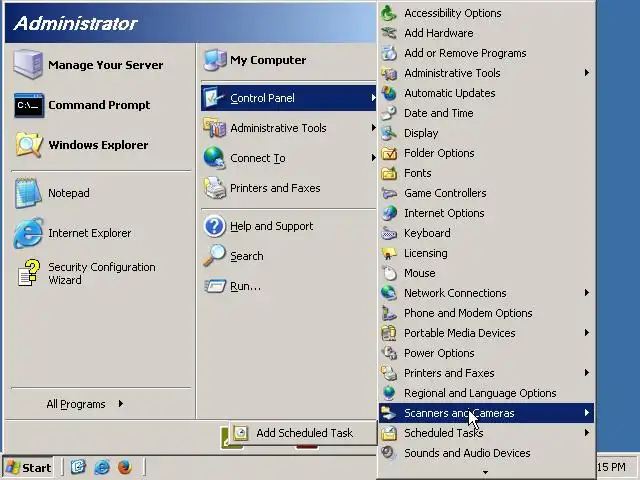Choose Add Scheduled Task

302,433
